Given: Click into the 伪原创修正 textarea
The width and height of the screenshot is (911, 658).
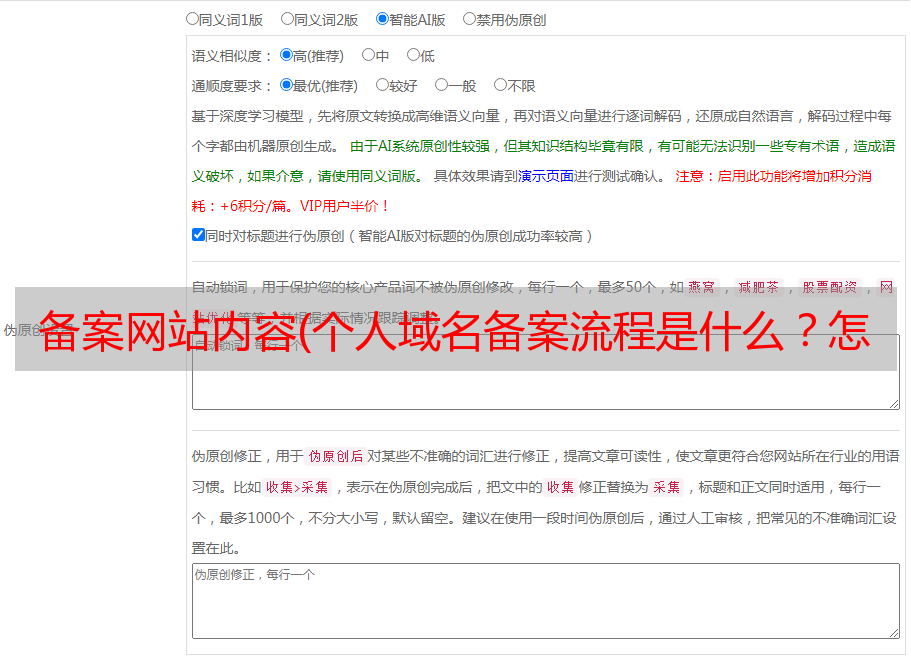Looking at the screenshot, I should [546, 601].
